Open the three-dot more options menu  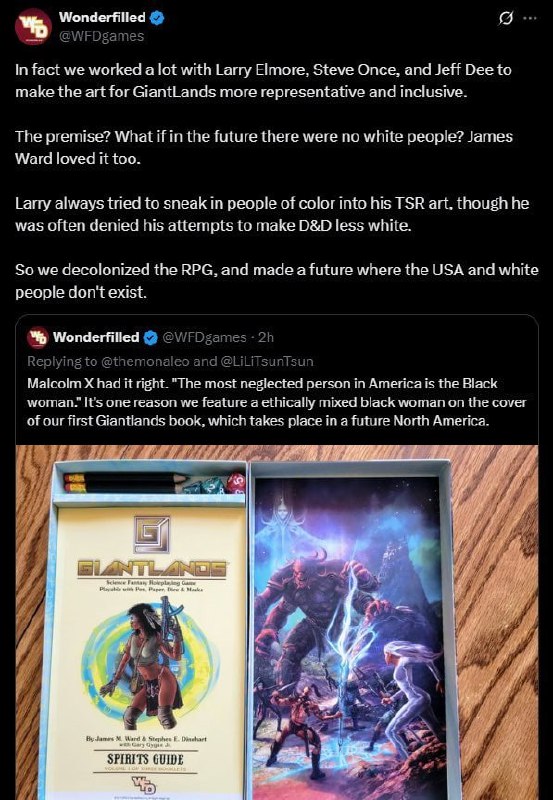pyautogui.click(x=530, y=18)
